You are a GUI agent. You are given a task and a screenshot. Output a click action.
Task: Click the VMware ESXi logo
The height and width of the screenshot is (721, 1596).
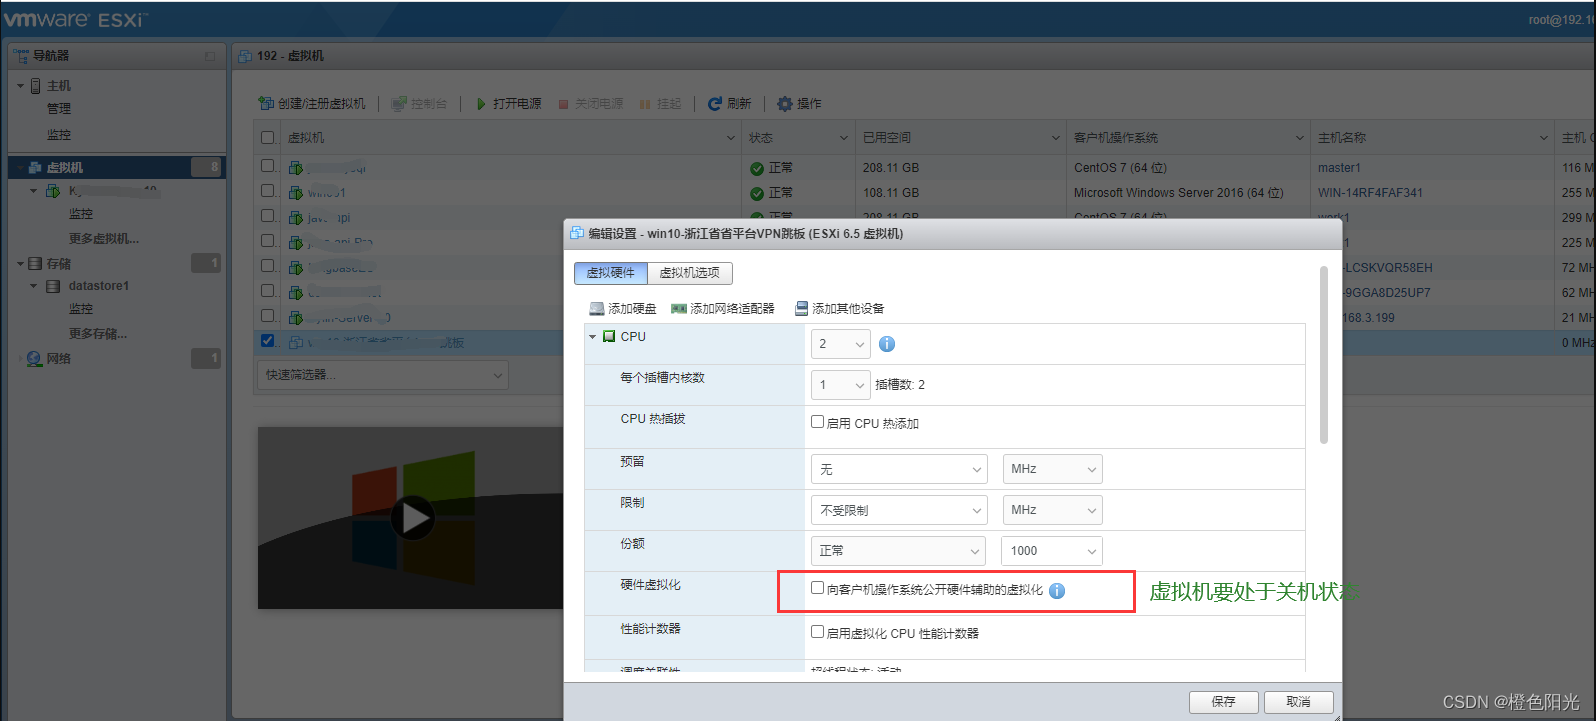(75, 19)
